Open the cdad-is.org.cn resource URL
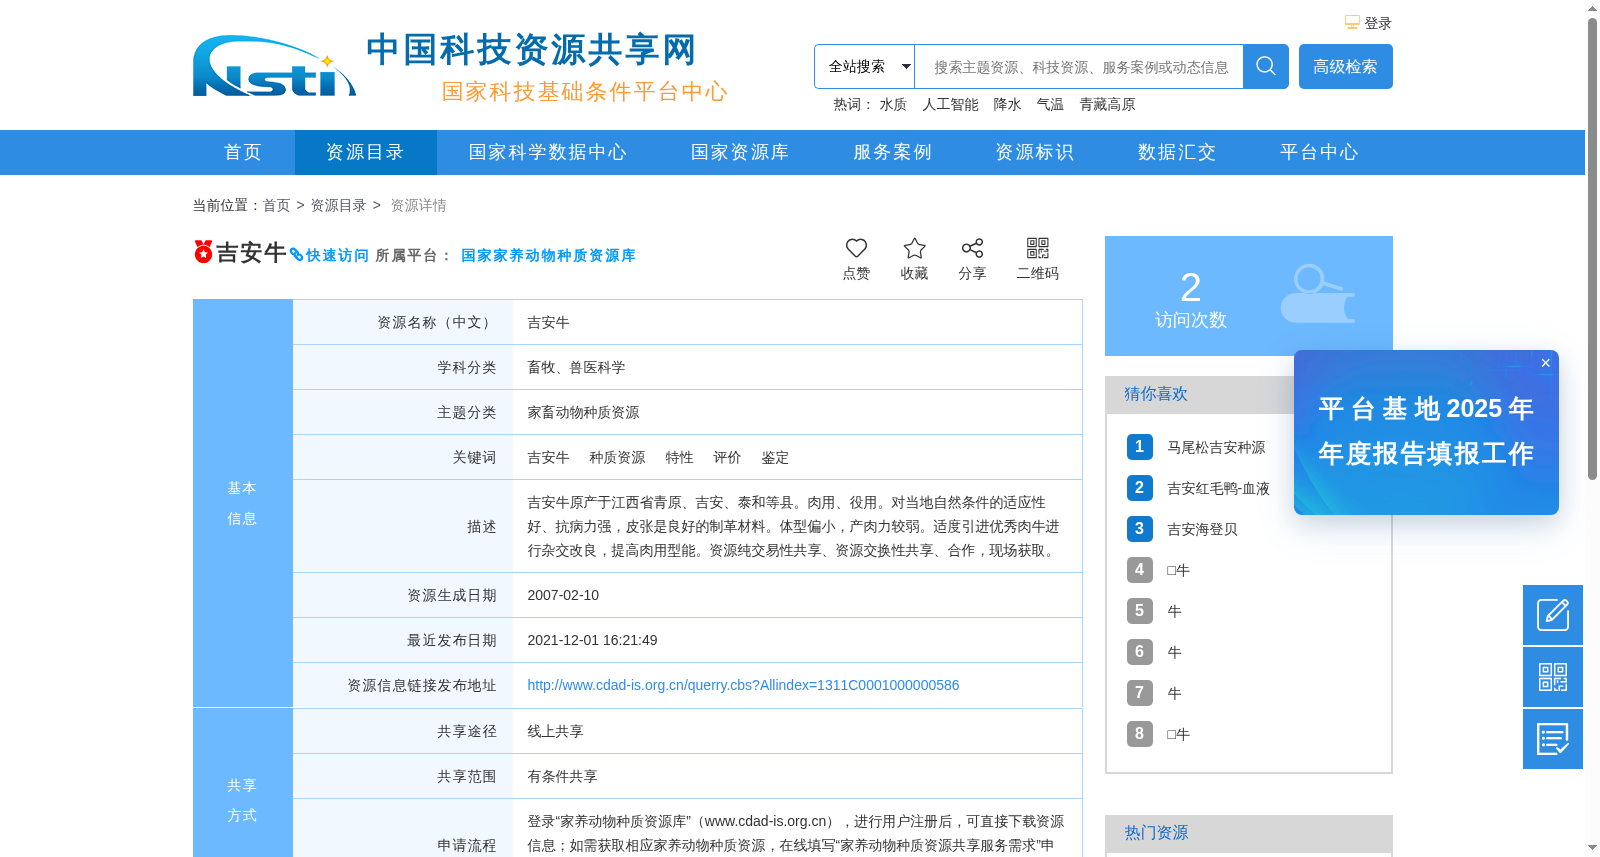 click(x=743, y=685)
